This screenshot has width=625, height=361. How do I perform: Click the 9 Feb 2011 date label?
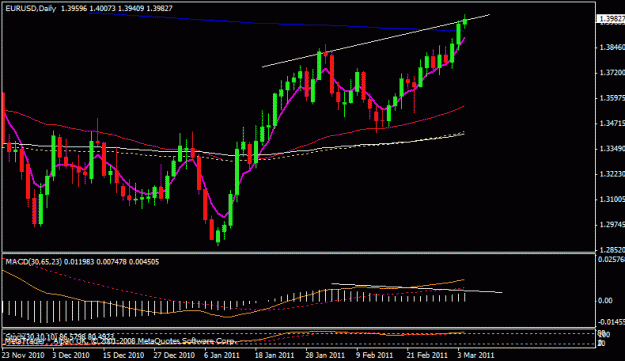374,355
